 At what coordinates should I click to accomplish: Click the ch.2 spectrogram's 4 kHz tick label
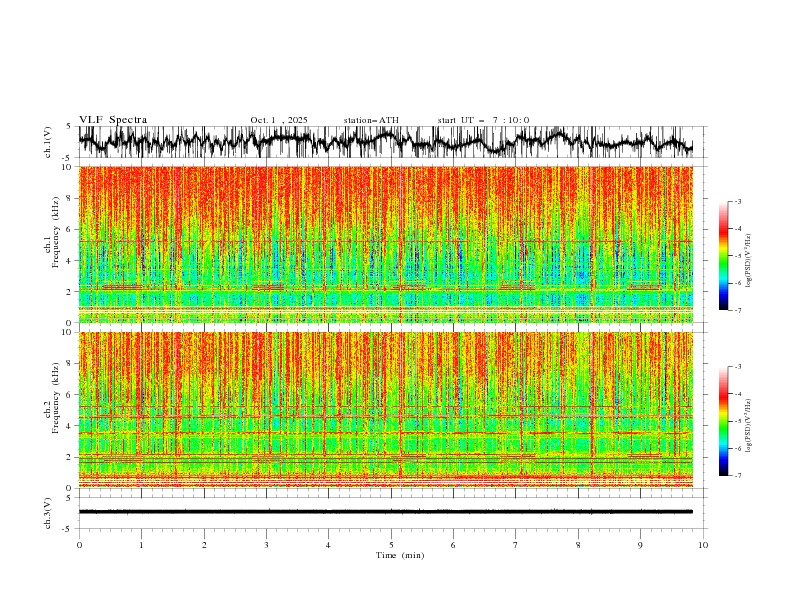pyautogui.click(x=70, y=426)
